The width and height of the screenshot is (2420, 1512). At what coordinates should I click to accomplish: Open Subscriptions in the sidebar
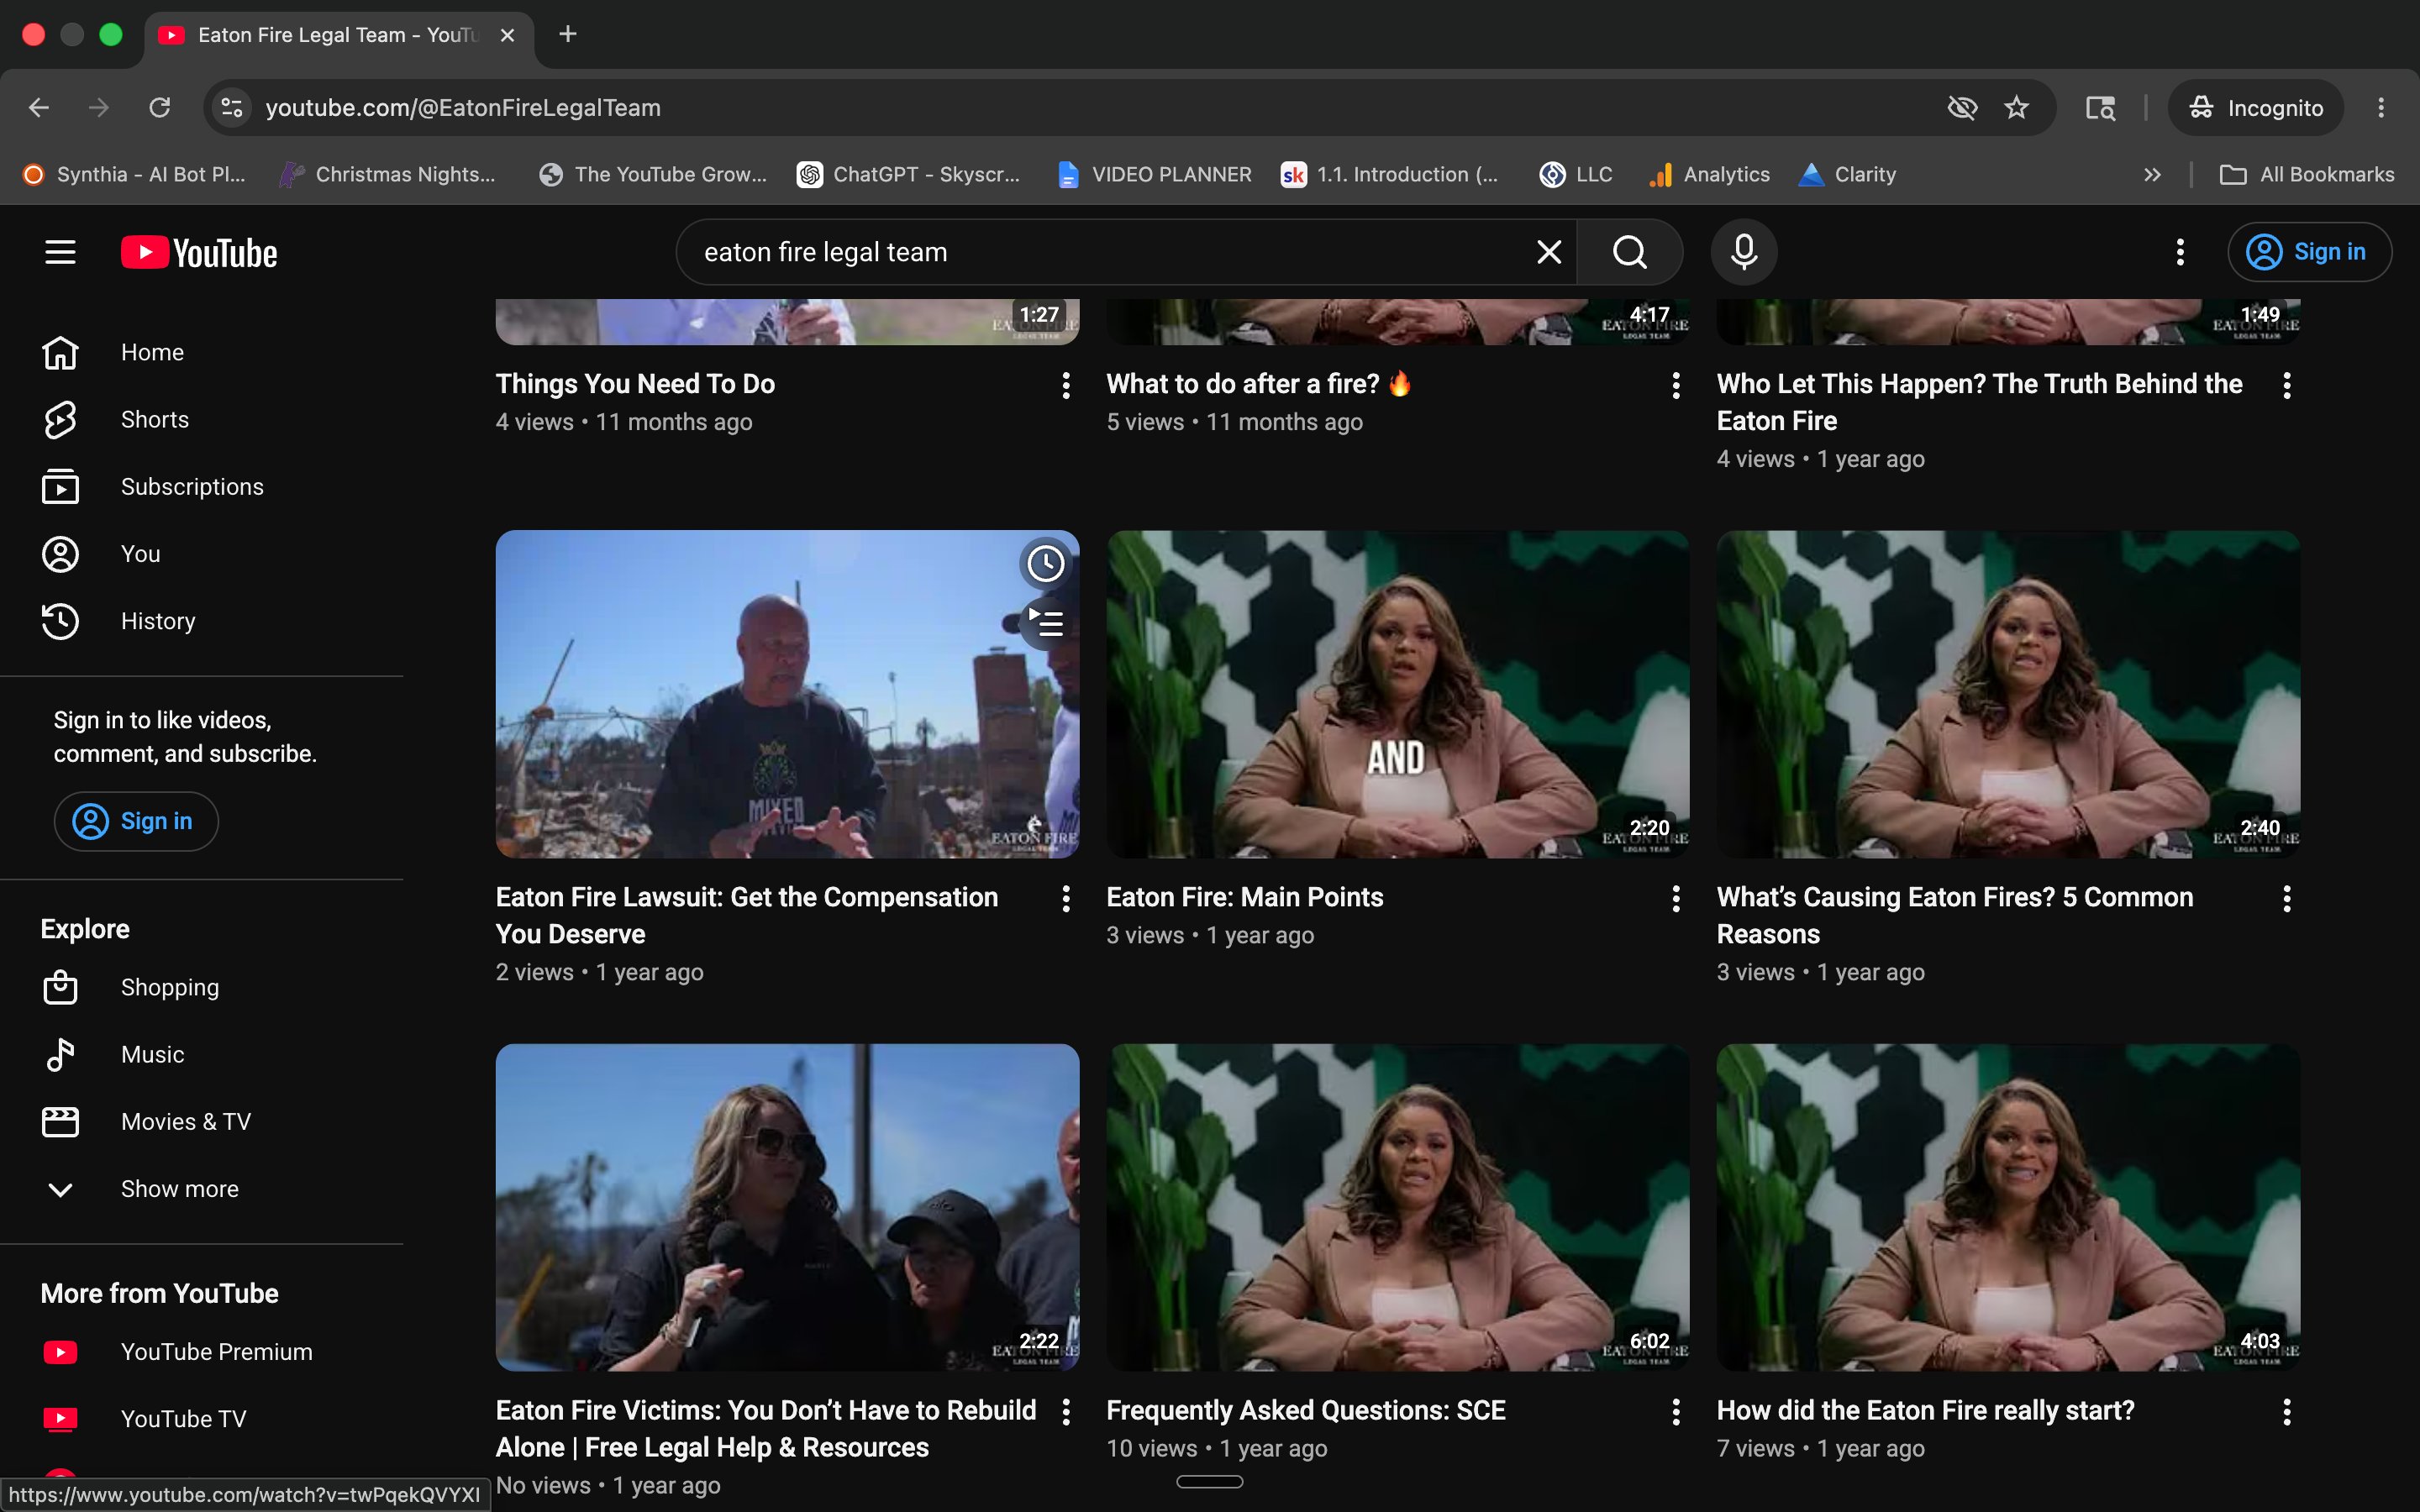[x=202, y=487]
